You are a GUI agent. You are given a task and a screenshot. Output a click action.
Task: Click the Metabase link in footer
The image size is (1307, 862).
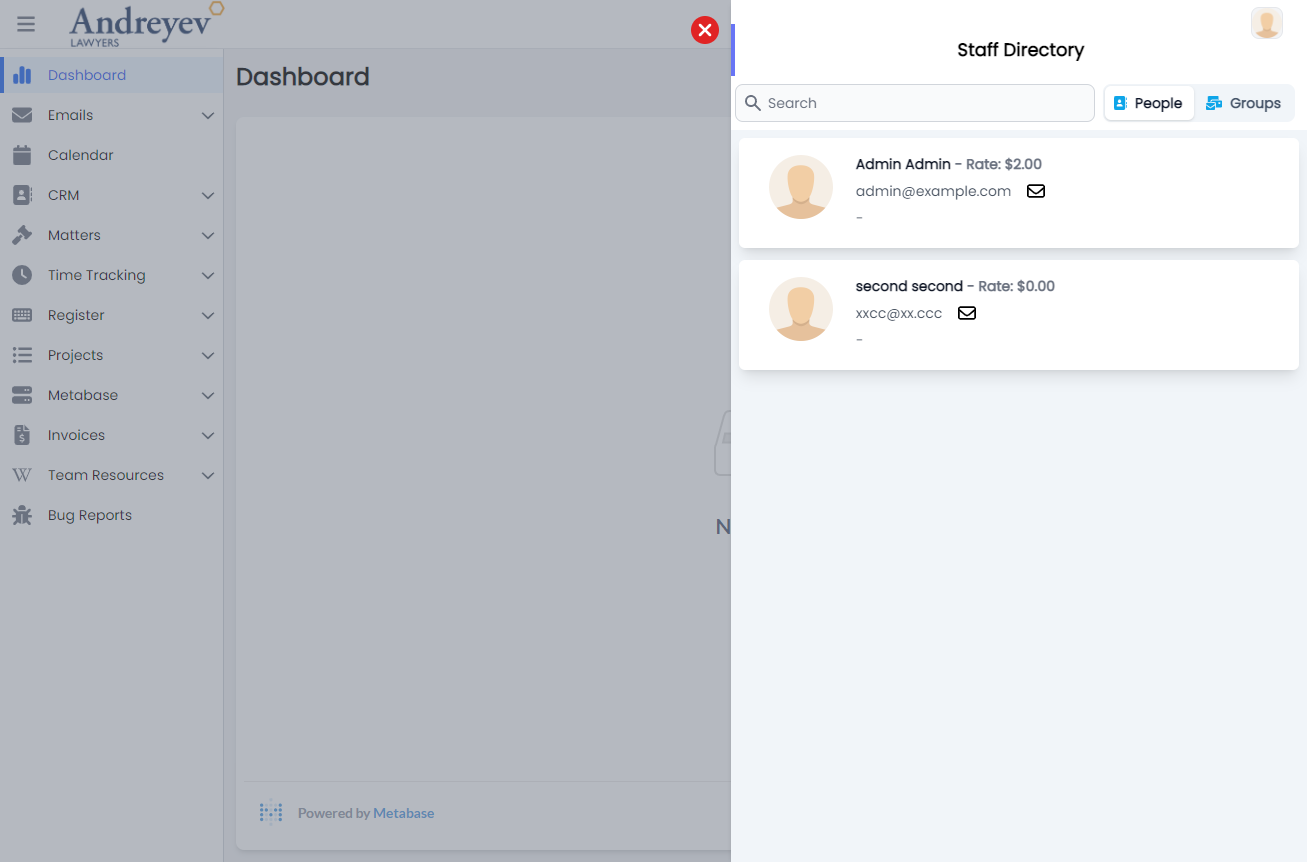(403, 813)
